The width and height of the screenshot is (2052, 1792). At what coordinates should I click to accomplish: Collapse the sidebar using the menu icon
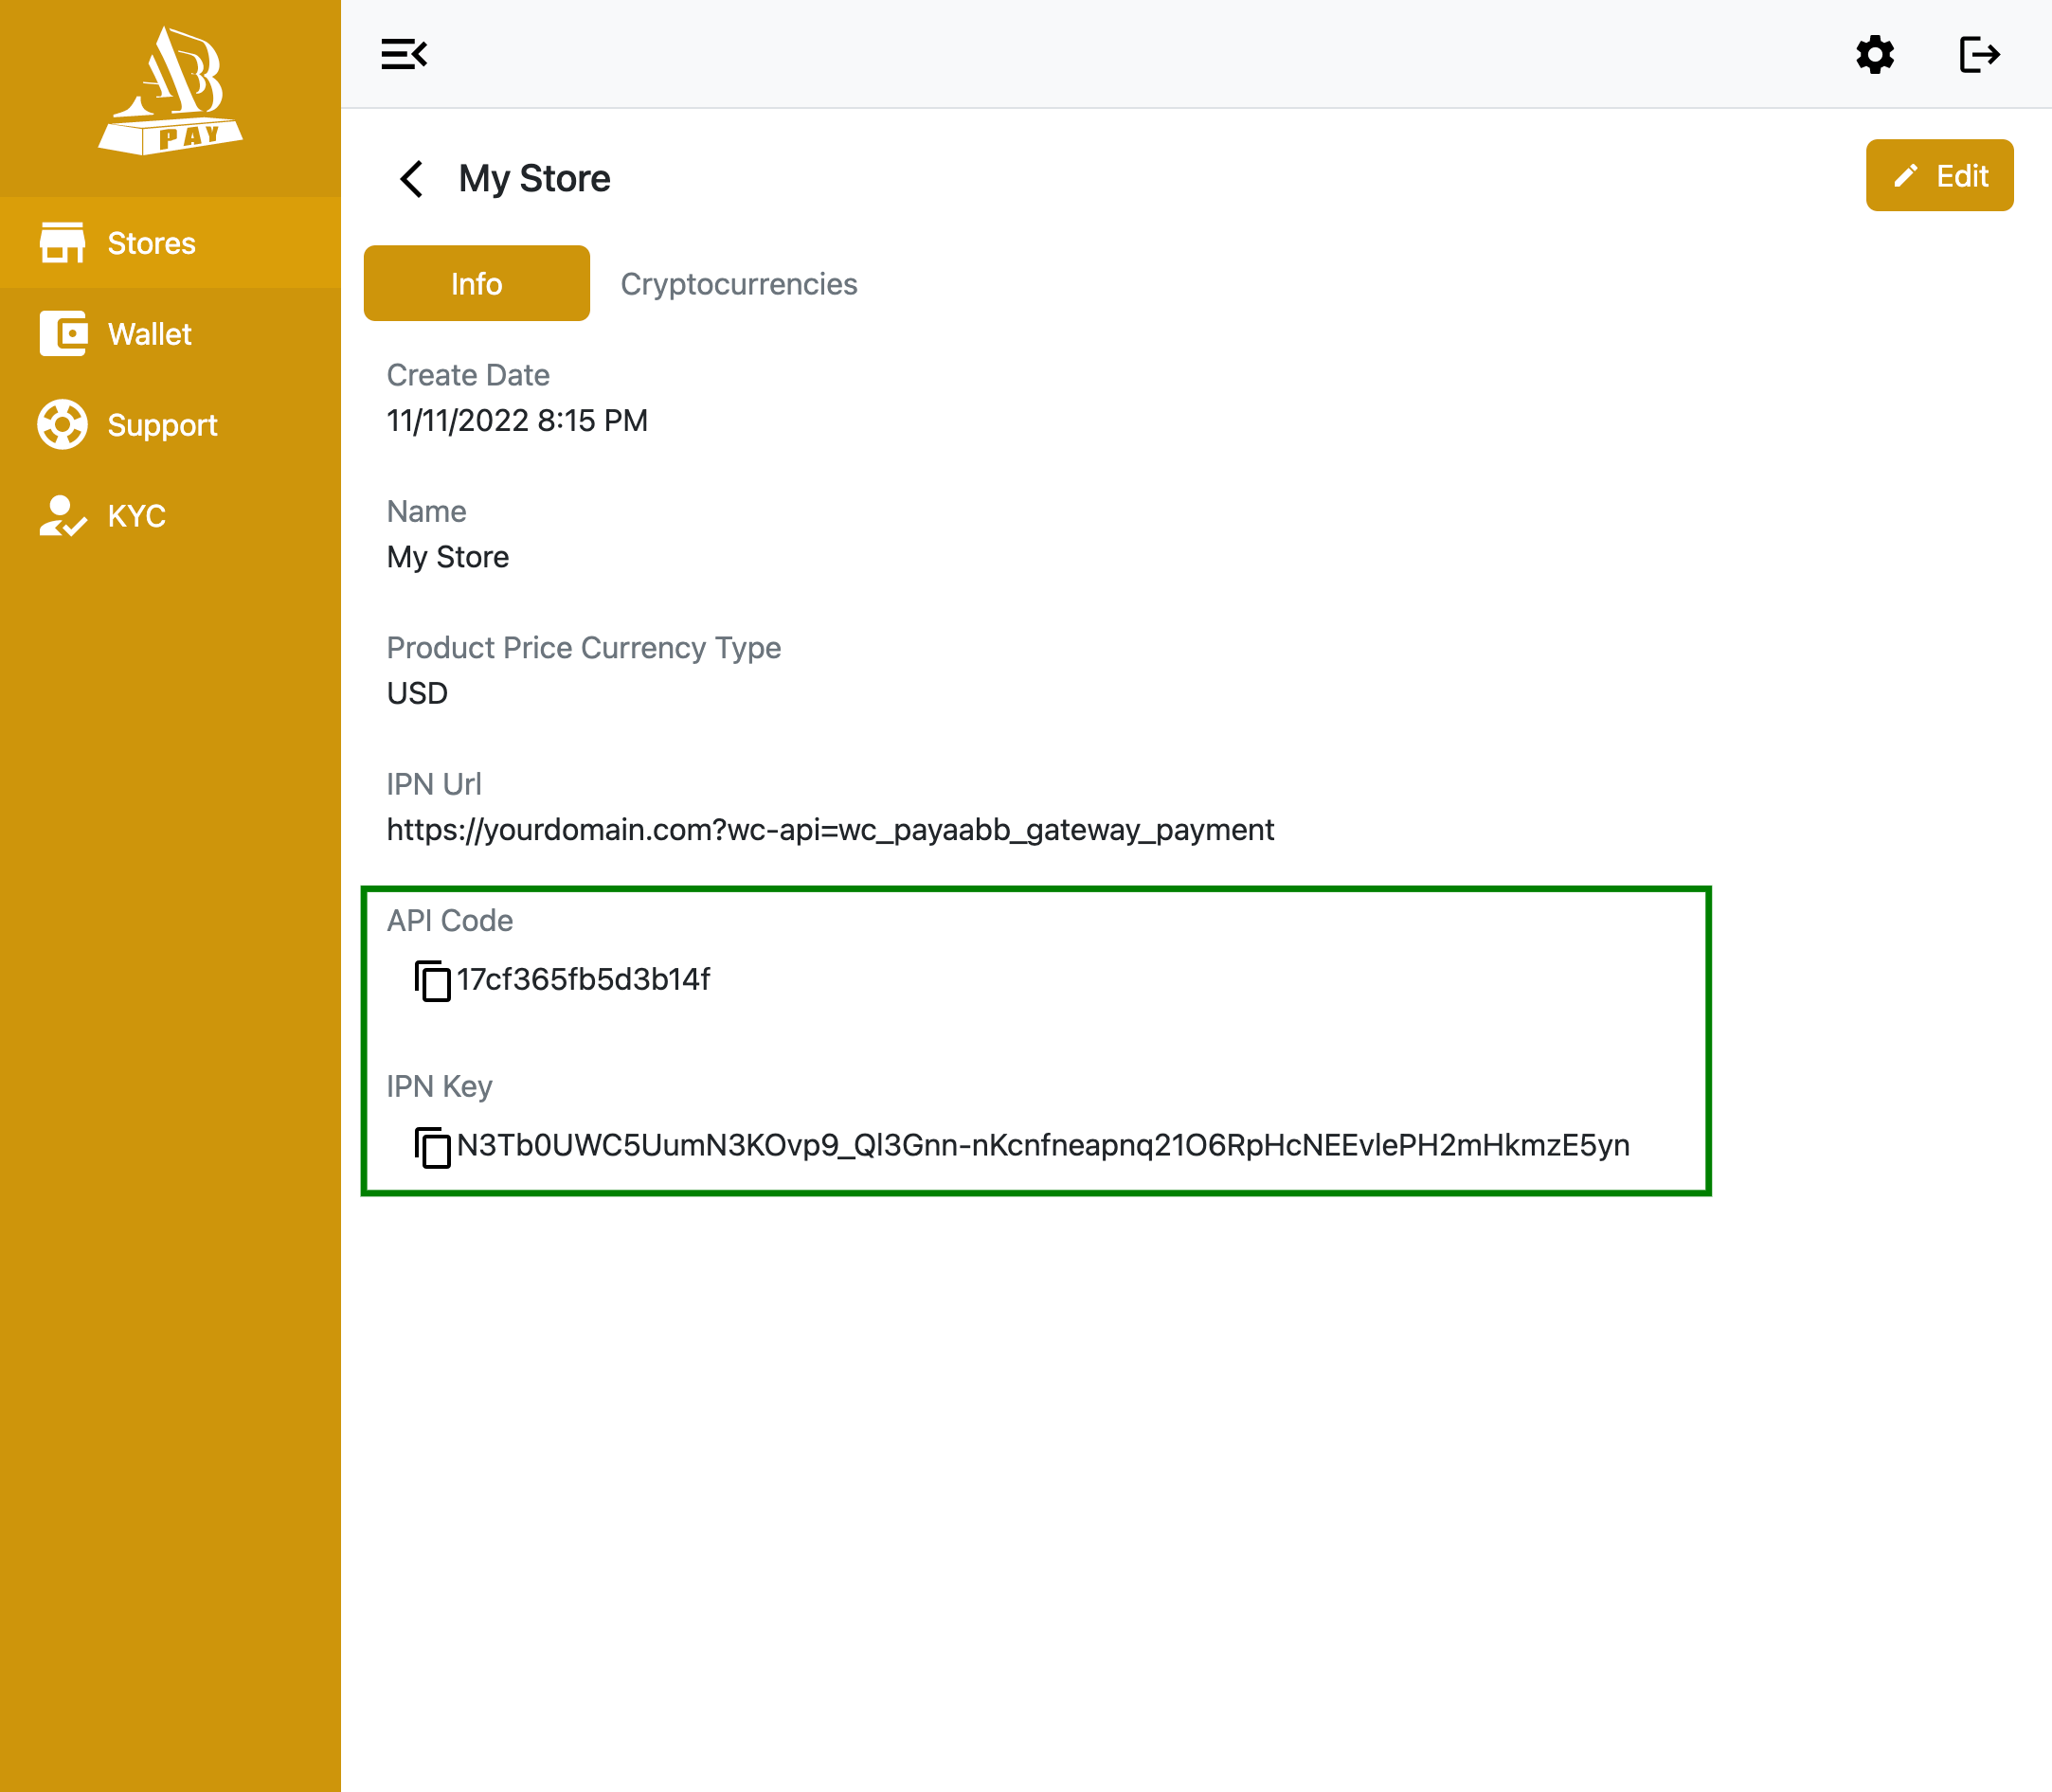click(404, 54)
